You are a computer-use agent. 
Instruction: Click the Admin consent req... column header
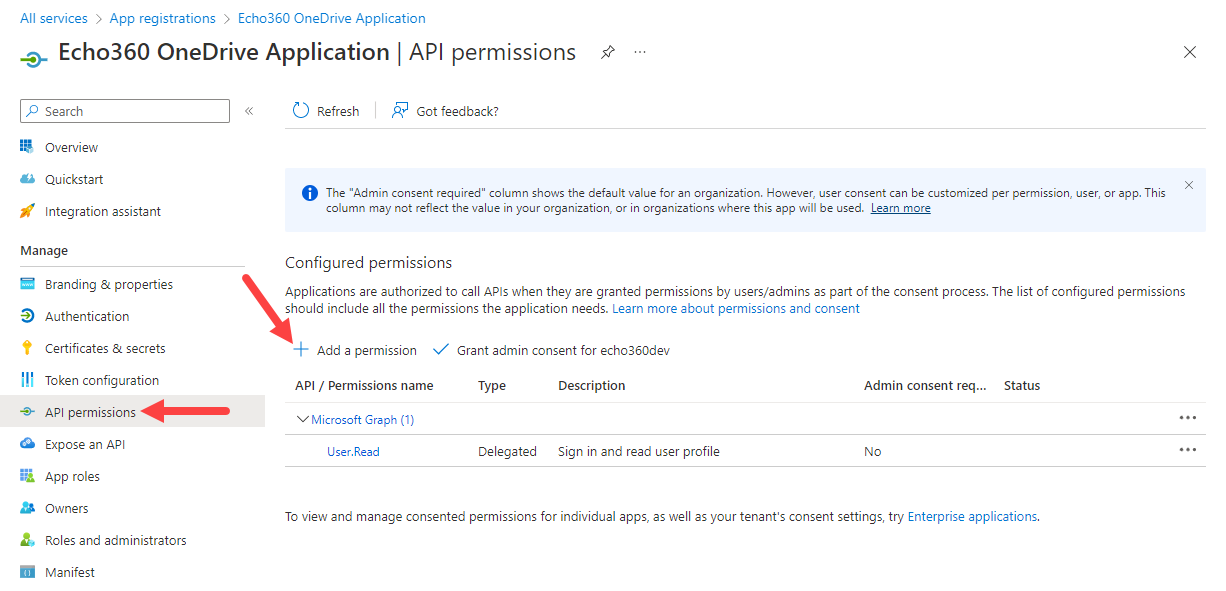[925, 385]
